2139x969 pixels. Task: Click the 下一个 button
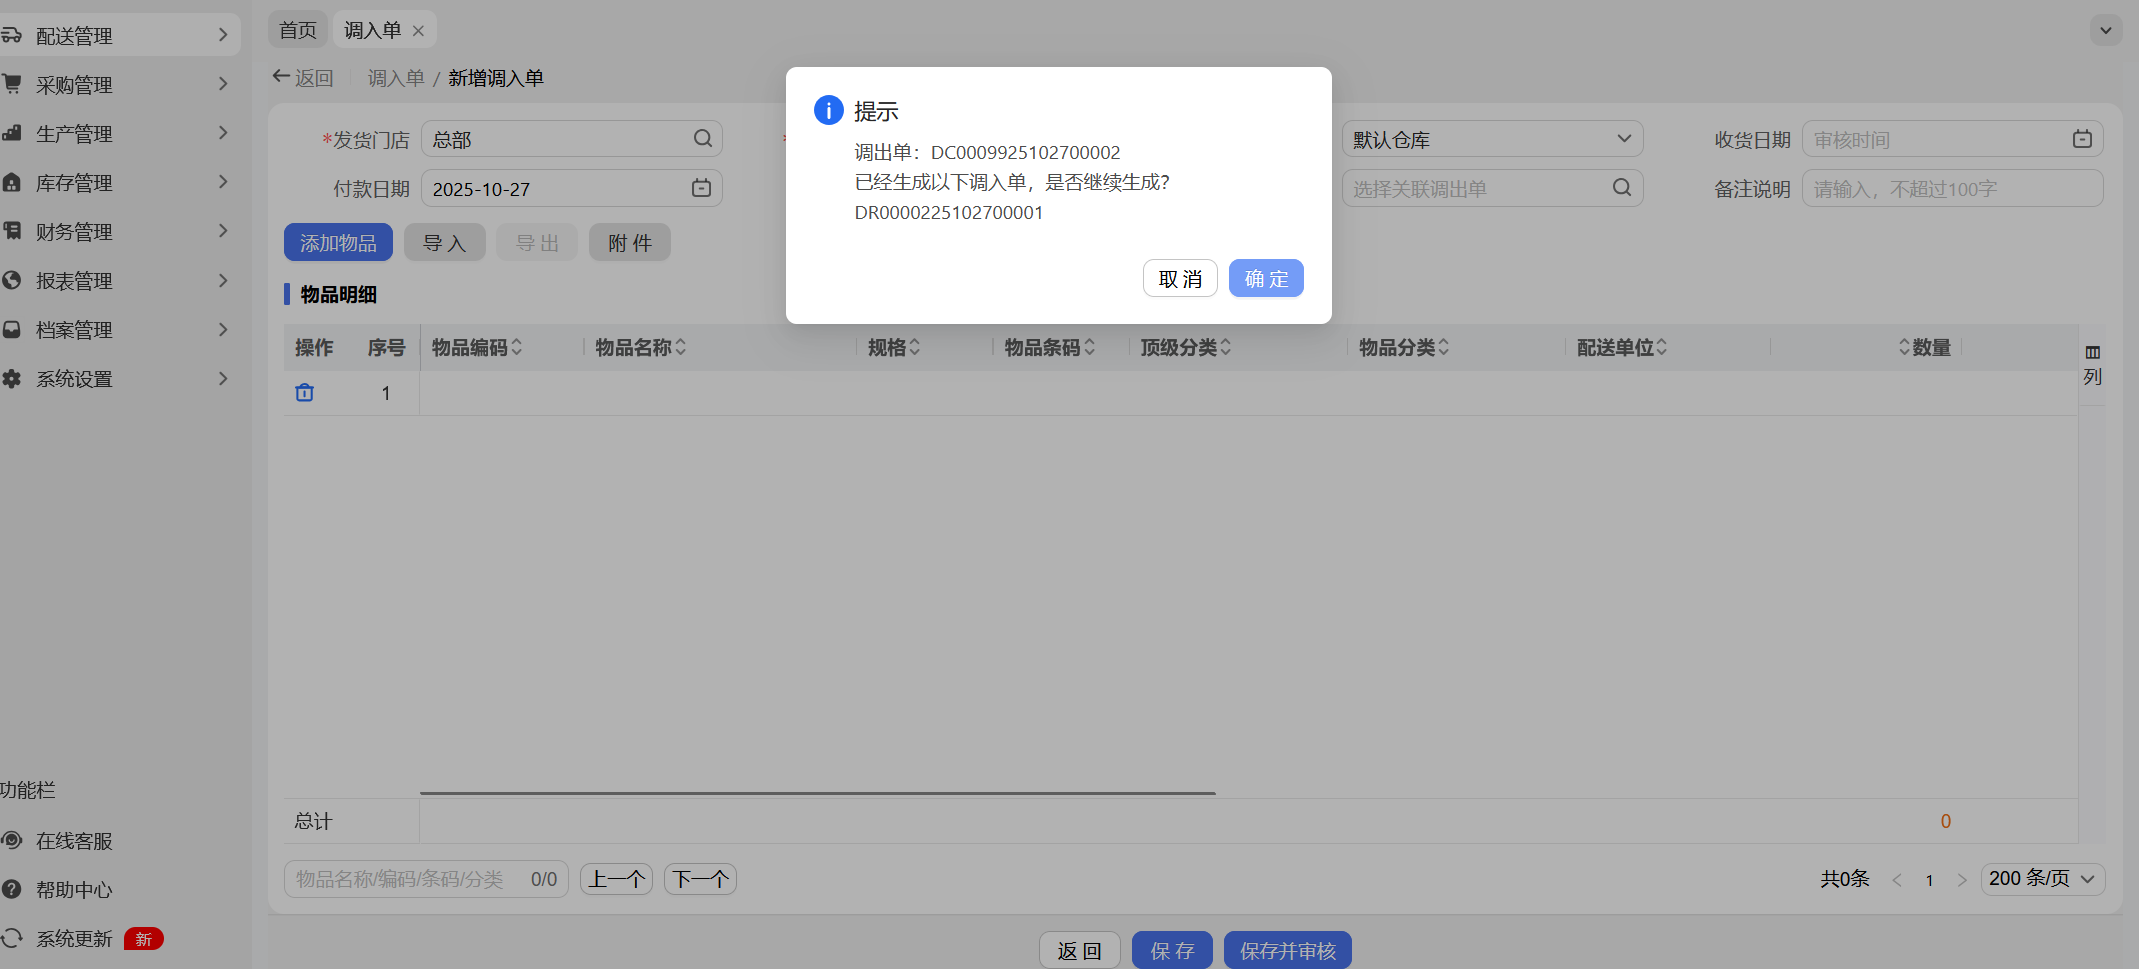click(700, 879)
